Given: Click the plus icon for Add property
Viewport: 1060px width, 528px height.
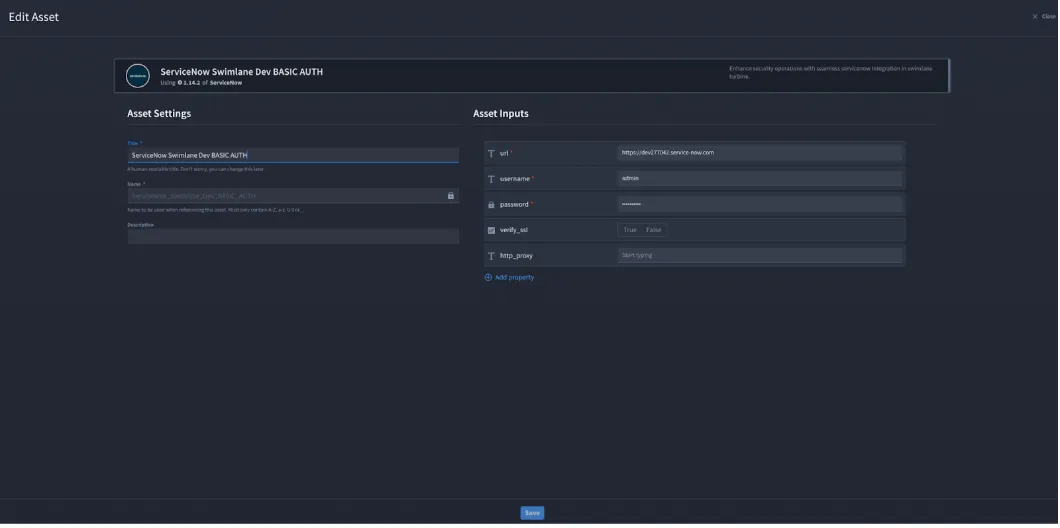Looking at the screenshot, I should click(488, 278).
